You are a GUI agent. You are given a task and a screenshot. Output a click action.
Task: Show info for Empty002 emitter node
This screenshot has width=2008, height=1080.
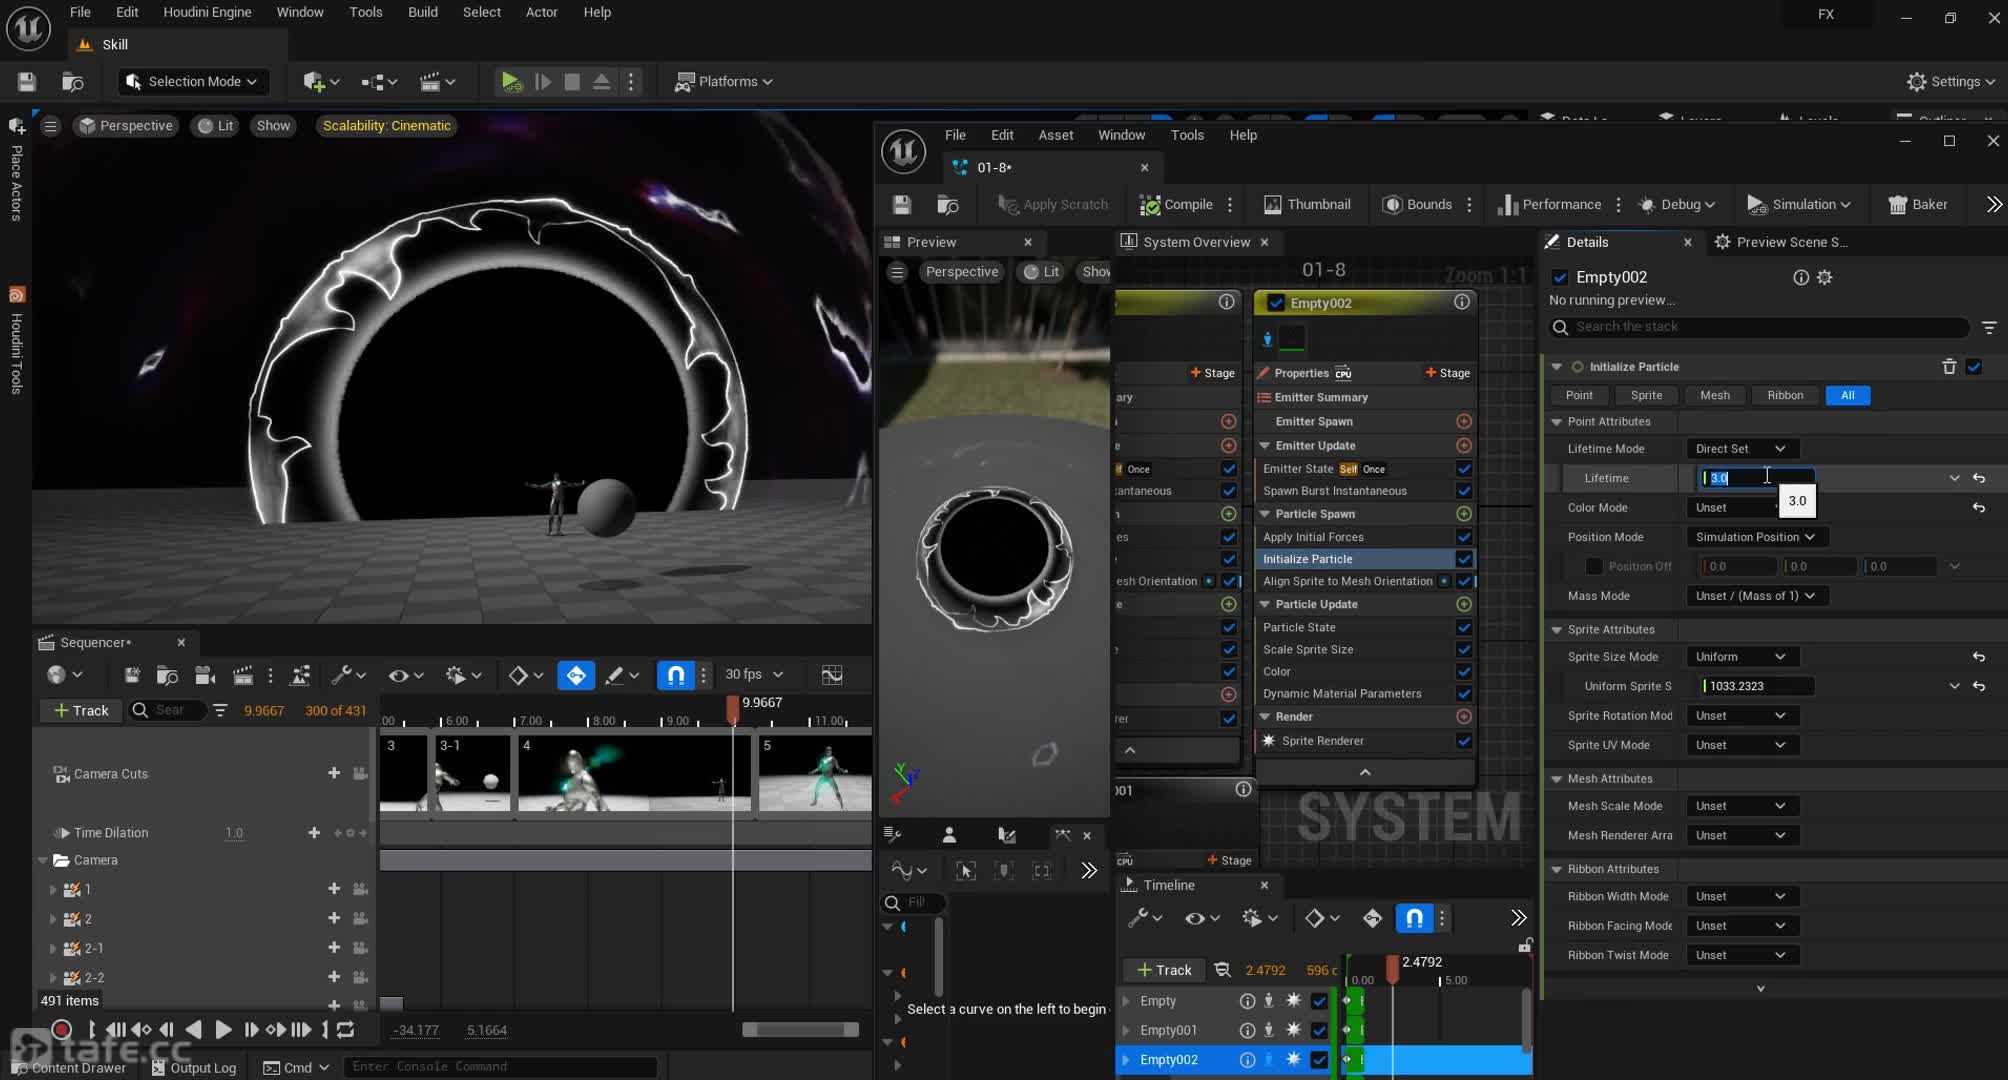coord(1462,302)
